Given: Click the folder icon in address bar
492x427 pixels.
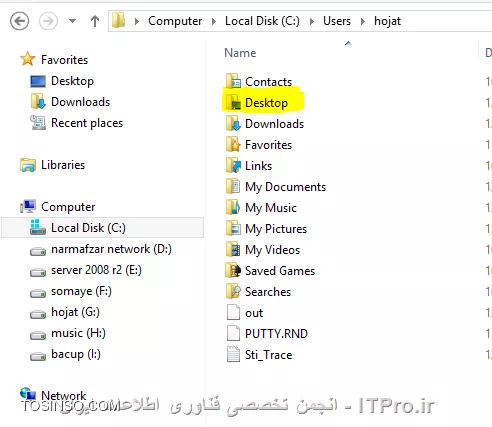Looking at the screenshot, I should click(118, 21).
